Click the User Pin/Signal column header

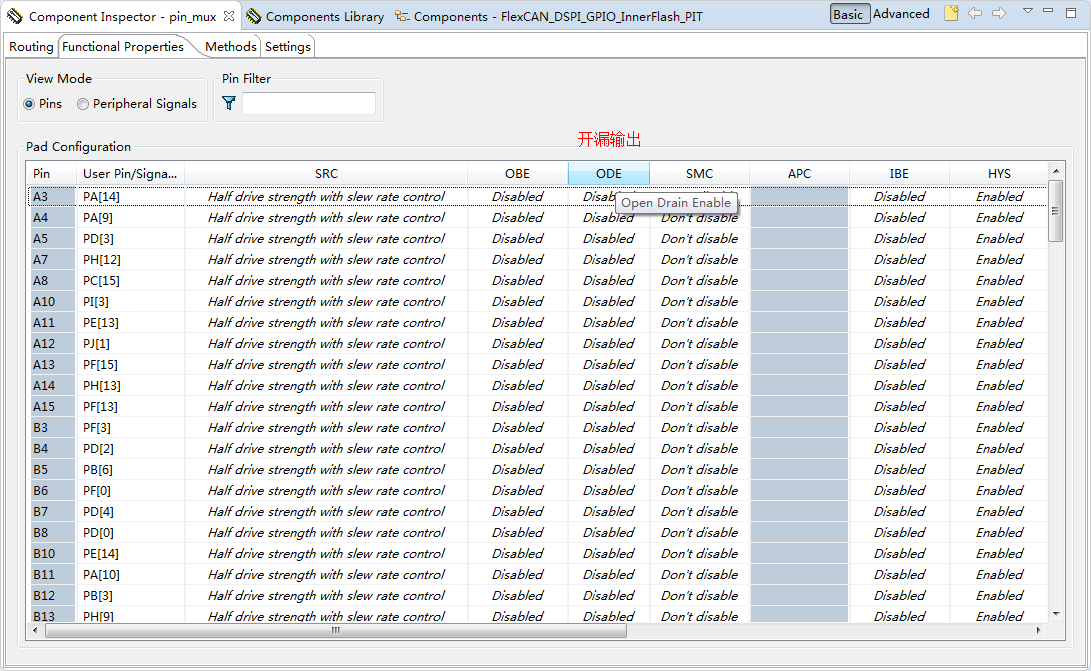click(130, 173)
